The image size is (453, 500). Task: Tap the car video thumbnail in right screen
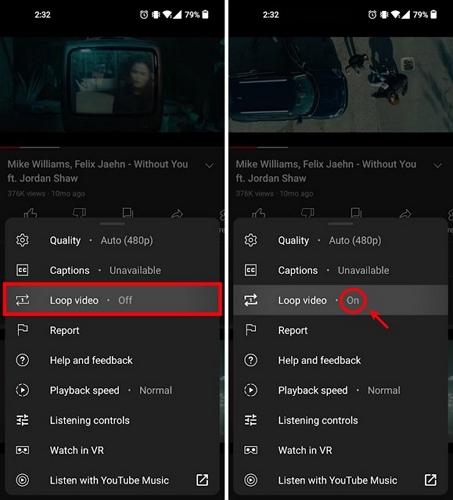point(341,84)
